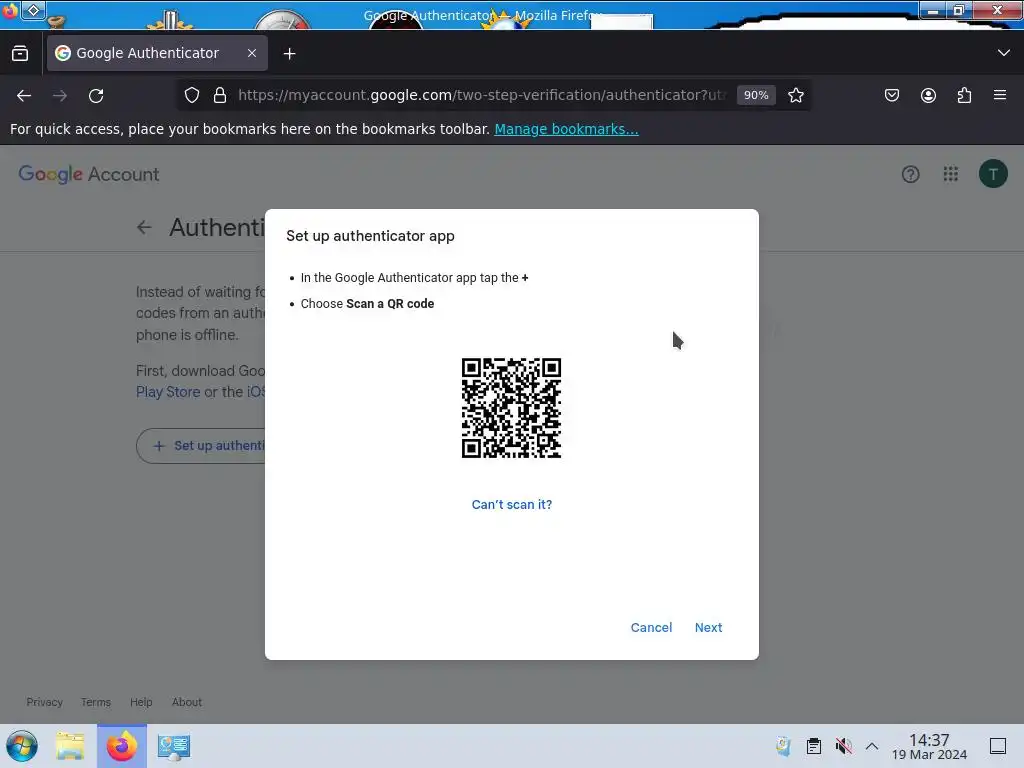Click Next in the setup dialog
The image size is (1024, 768).
(x=708, y=628)
